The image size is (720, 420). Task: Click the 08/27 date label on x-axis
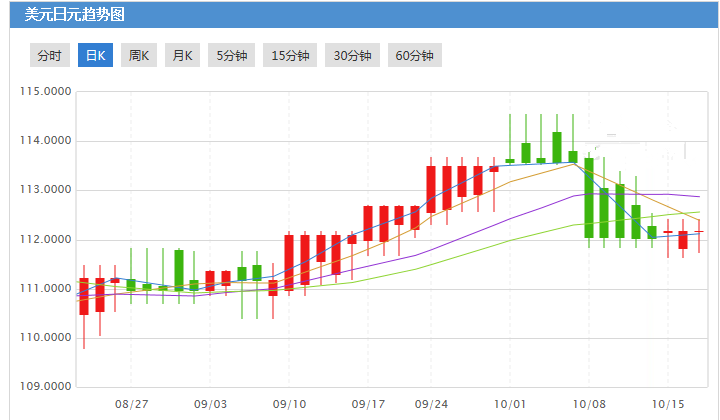[131, 404]
